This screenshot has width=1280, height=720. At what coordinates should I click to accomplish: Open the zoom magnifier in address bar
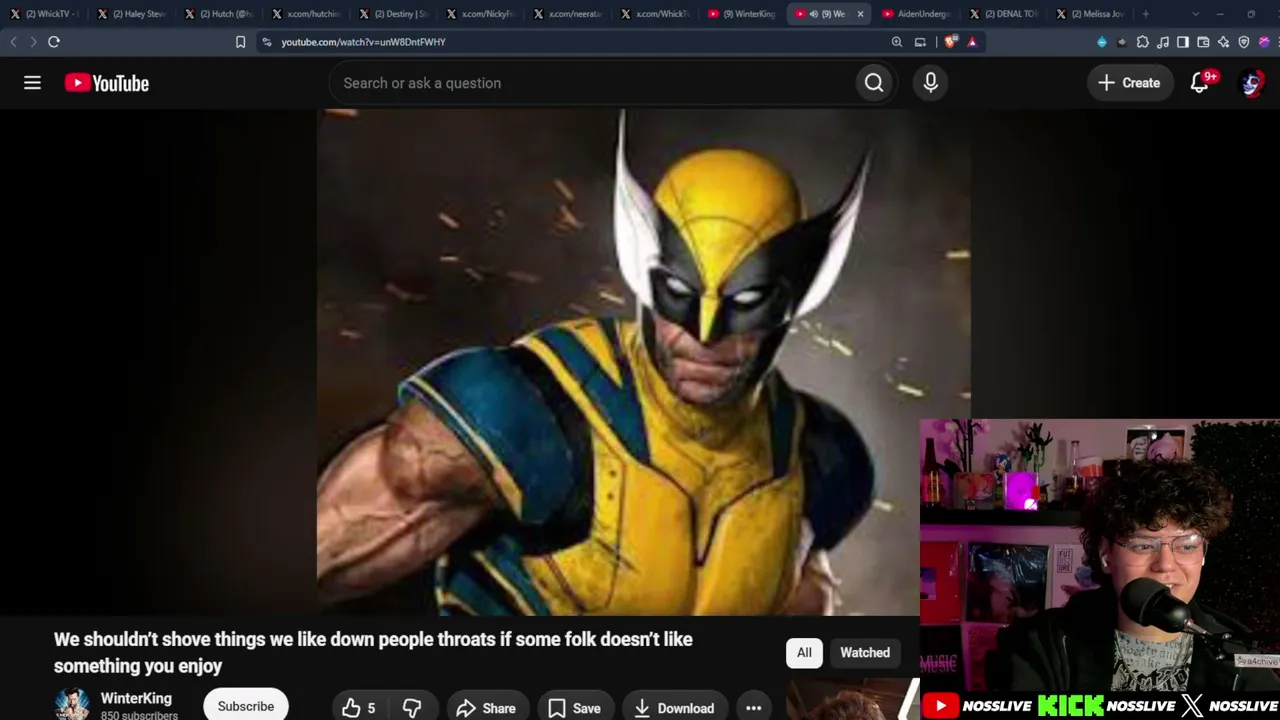(897, 42)
